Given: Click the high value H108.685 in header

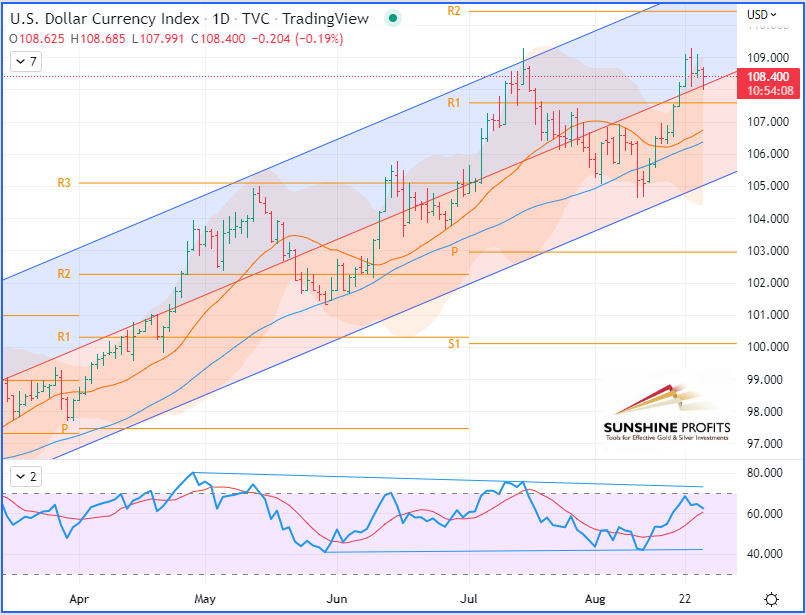Looking at the screenshot, I should (x=98, y=39).
